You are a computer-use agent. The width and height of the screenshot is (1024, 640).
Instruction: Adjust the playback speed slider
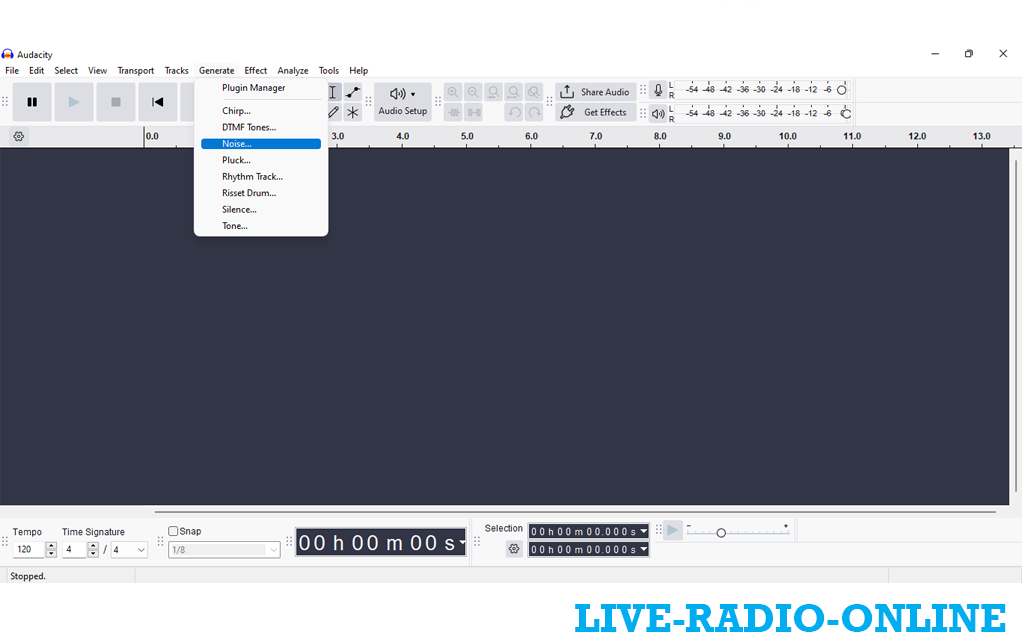click(721, 533)
